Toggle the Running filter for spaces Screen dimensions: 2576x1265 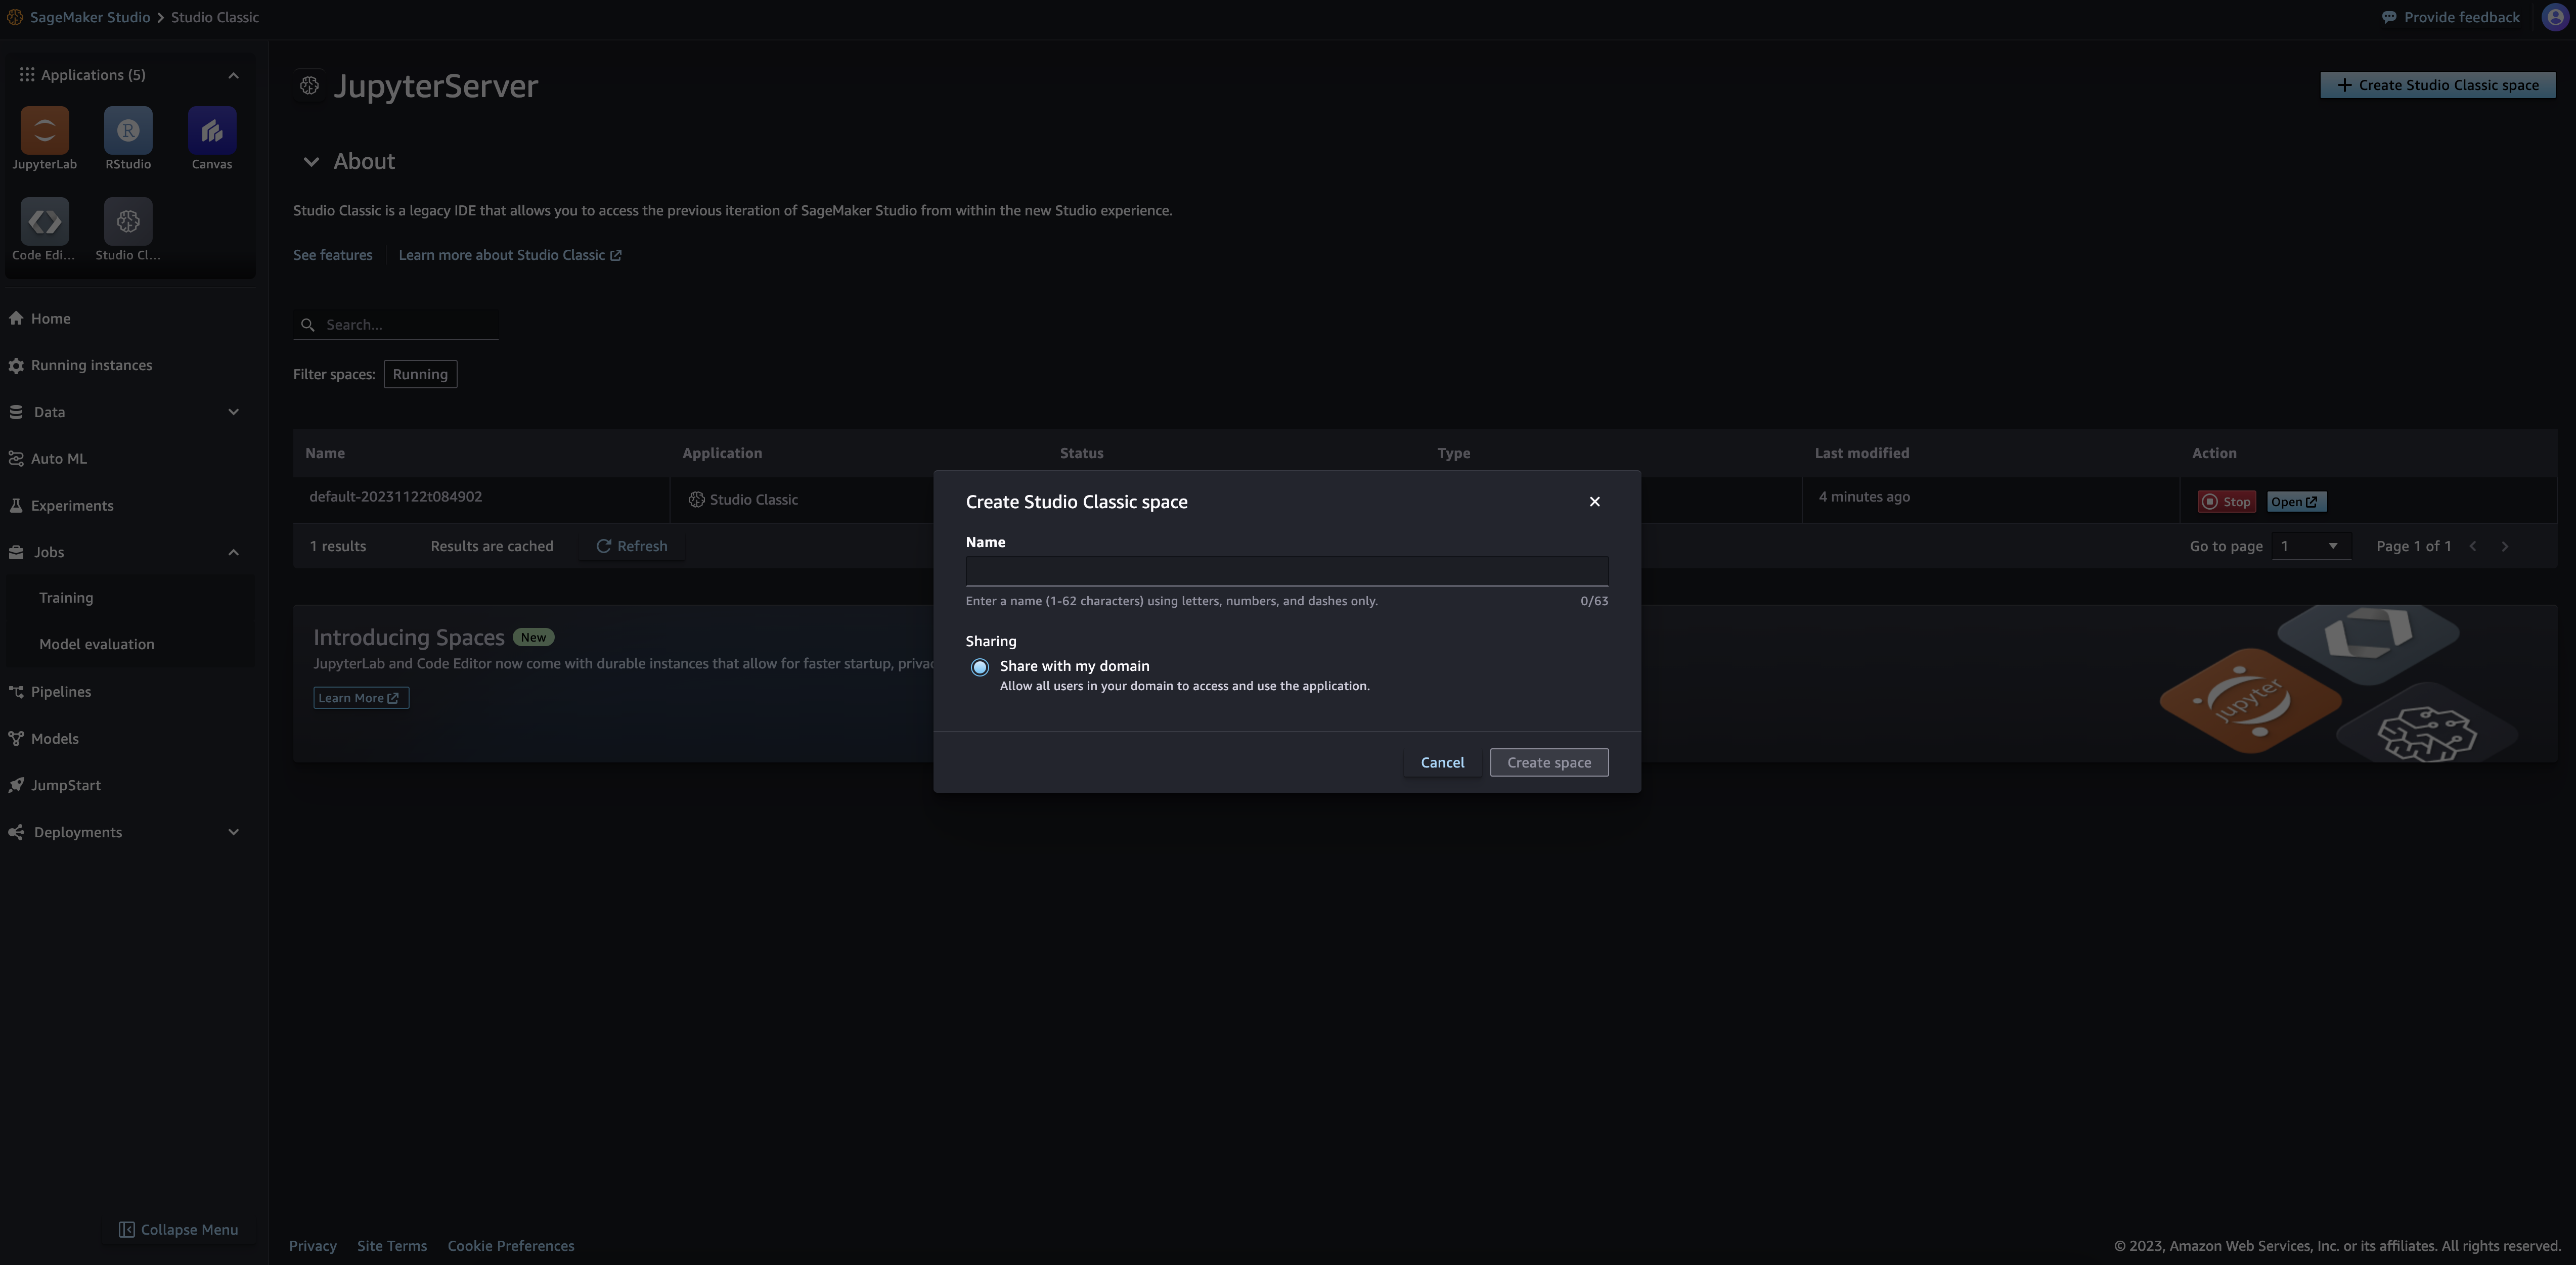click(420, 374)
